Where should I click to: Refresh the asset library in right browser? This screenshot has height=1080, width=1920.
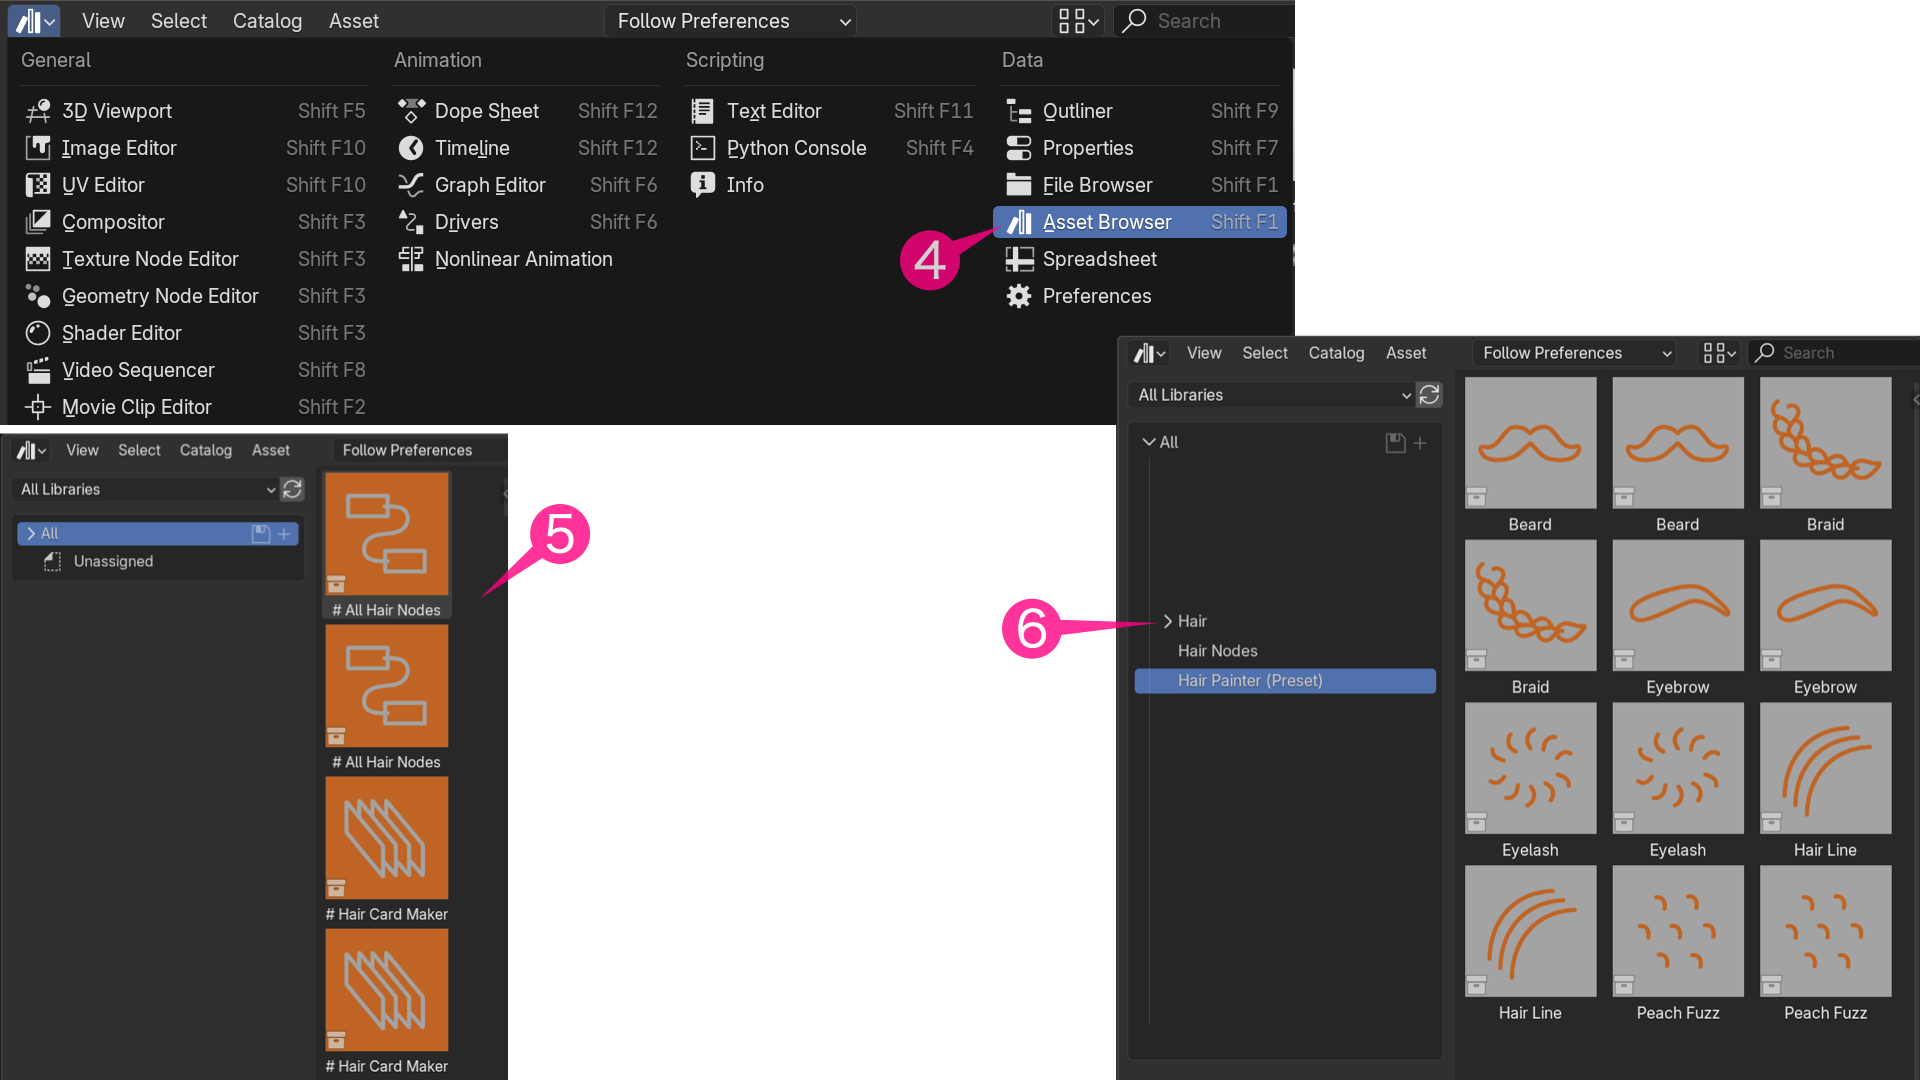point(1430,395)
